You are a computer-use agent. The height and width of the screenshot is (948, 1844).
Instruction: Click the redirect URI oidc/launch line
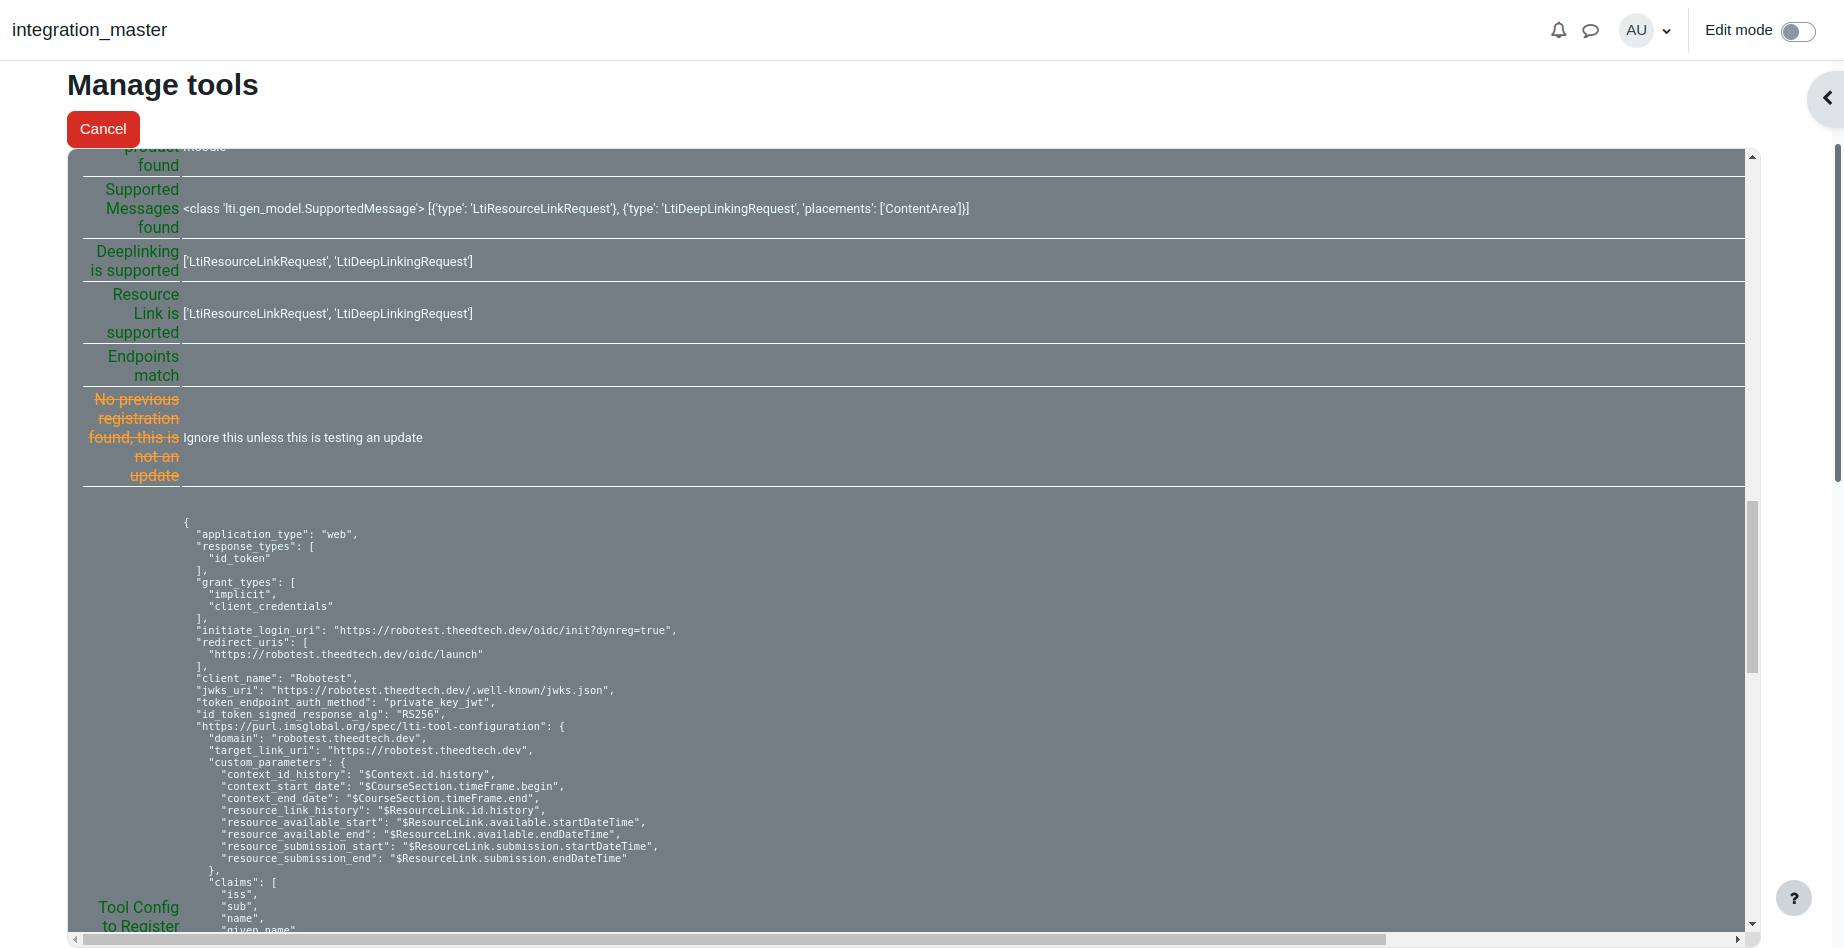point(346,655)
